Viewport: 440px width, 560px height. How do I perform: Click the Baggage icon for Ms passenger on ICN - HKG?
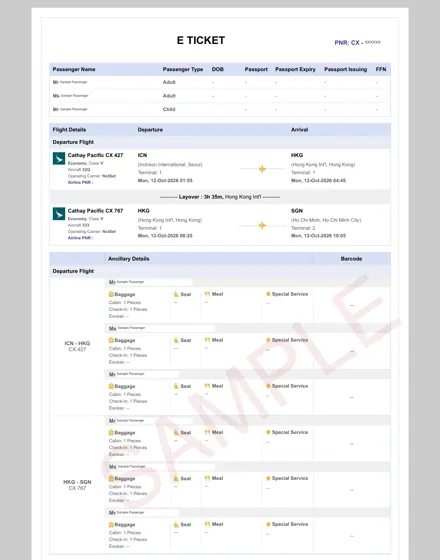(111, 340)
